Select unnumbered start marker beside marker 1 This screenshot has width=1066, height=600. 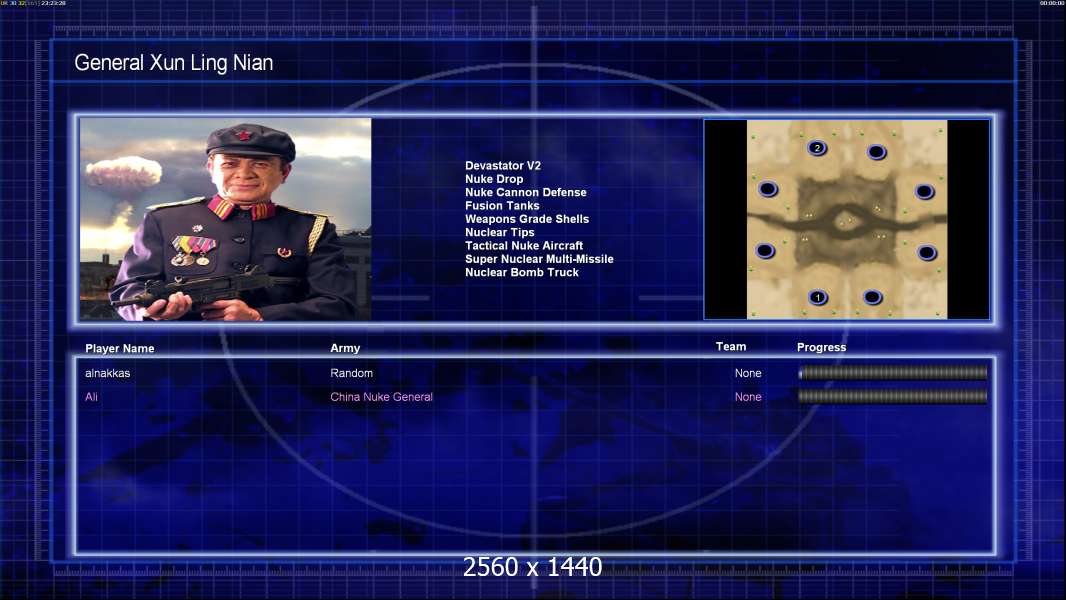click(x=872, y=297)
